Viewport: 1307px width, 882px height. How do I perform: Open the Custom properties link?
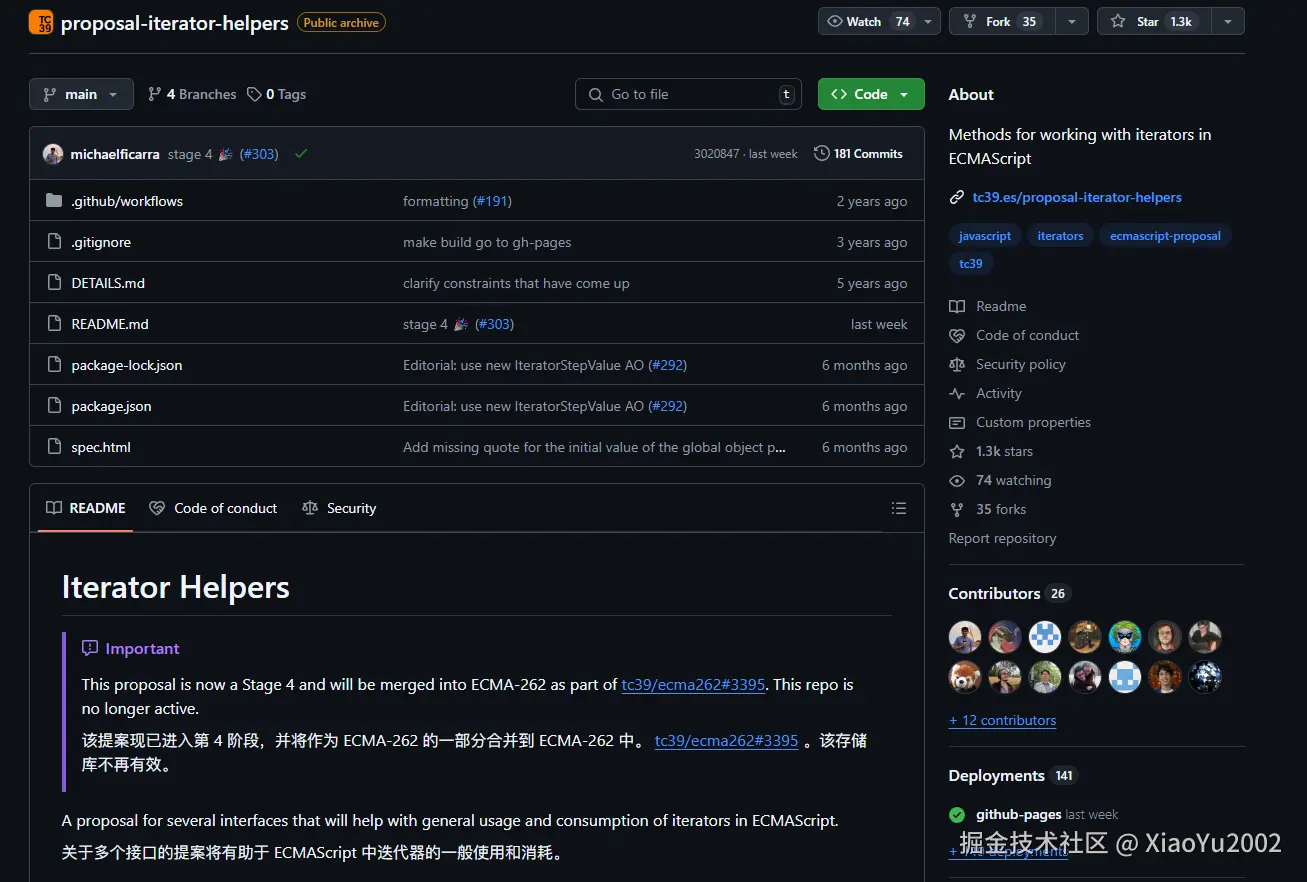(1020, 422)
